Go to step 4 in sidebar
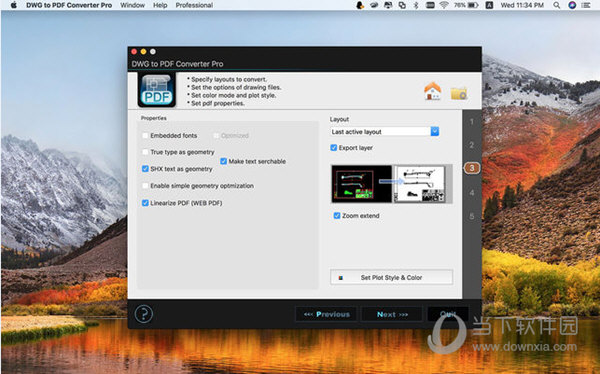The height and width of the screenshot is (374, 600). (x=472, y=193)
